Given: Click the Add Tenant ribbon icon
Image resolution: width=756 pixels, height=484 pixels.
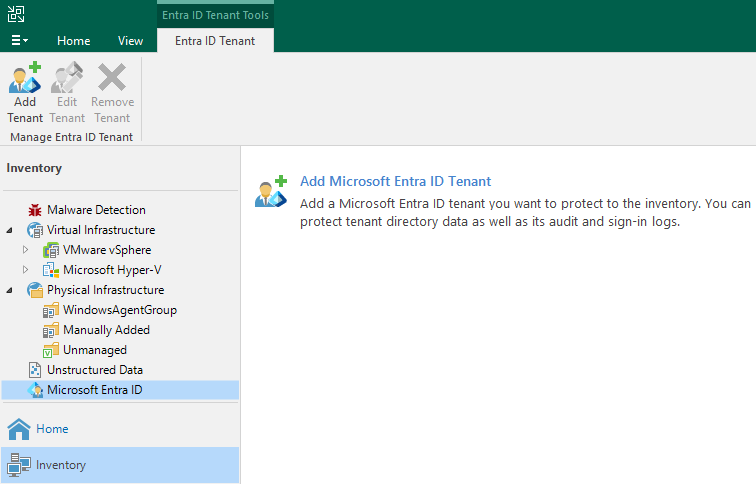Looking at the screenshot, I should pyautogui.click(x=25, y=78).
